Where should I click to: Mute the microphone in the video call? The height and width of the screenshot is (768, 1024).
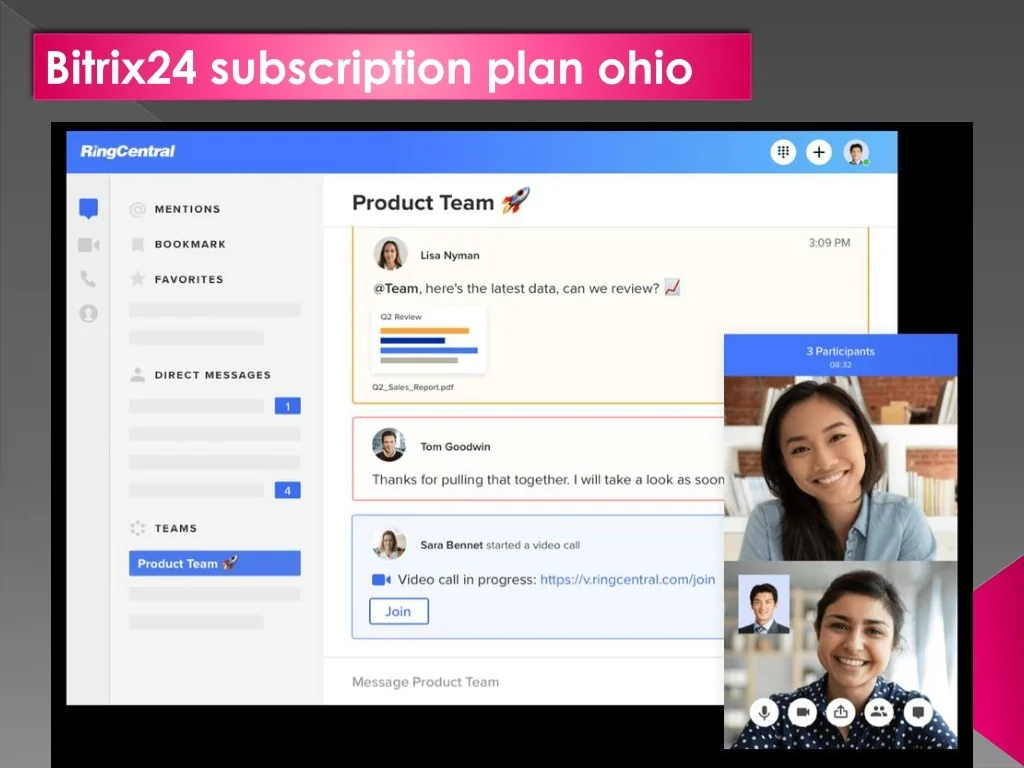coord(764,713)
